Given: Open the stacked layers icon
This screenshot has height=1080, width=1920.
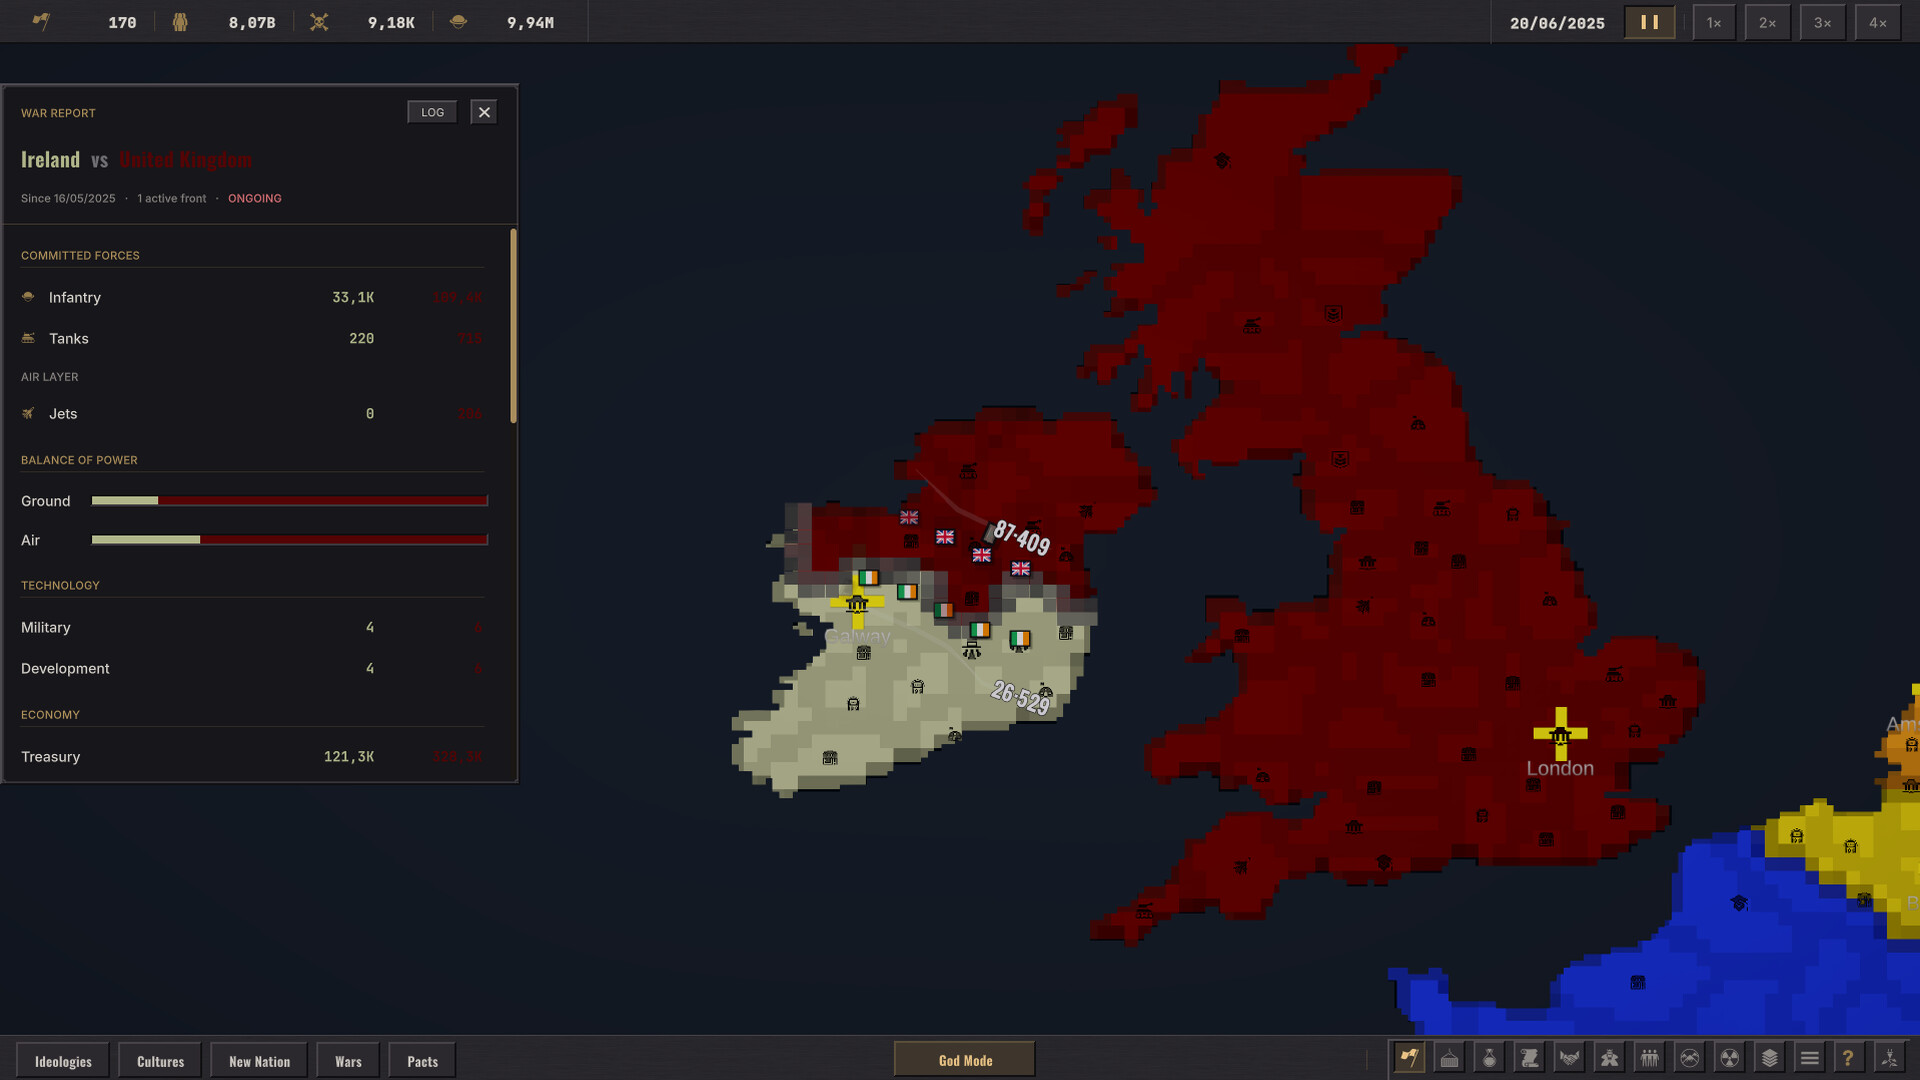Looking at the screenshot, I should tap(1769, 1058).
